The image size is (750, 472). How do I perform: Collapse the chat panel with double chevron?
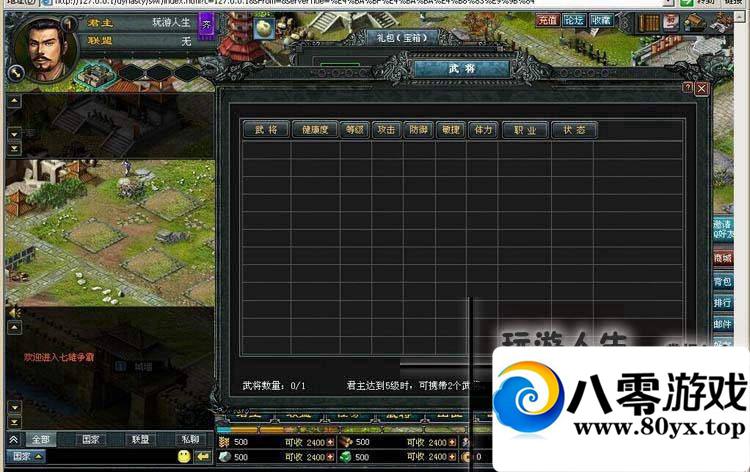[13, 439]
